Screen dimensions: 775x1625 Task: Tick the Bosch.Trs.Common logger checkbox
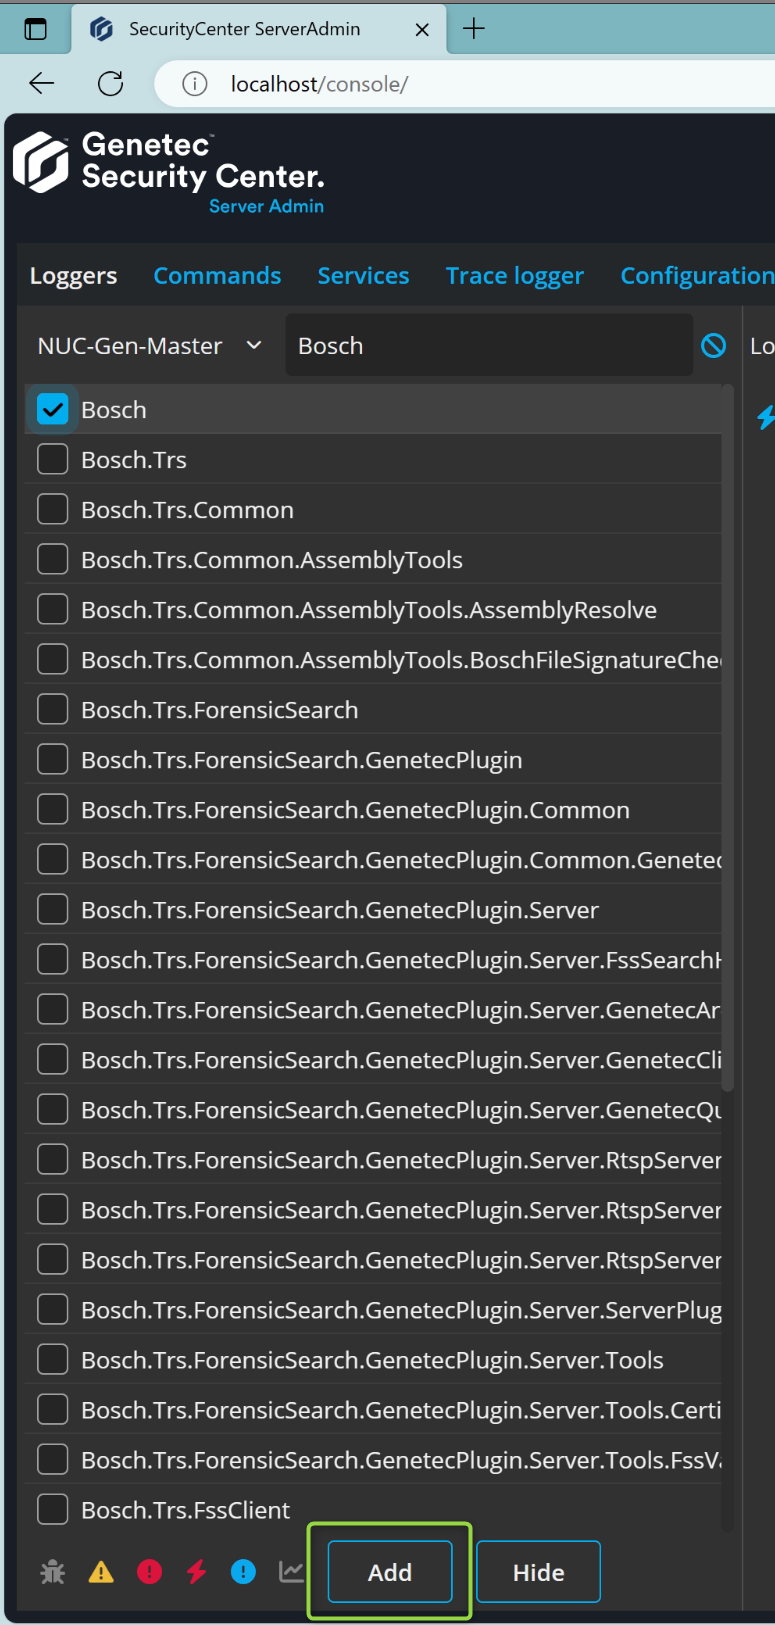coord(53,509)
